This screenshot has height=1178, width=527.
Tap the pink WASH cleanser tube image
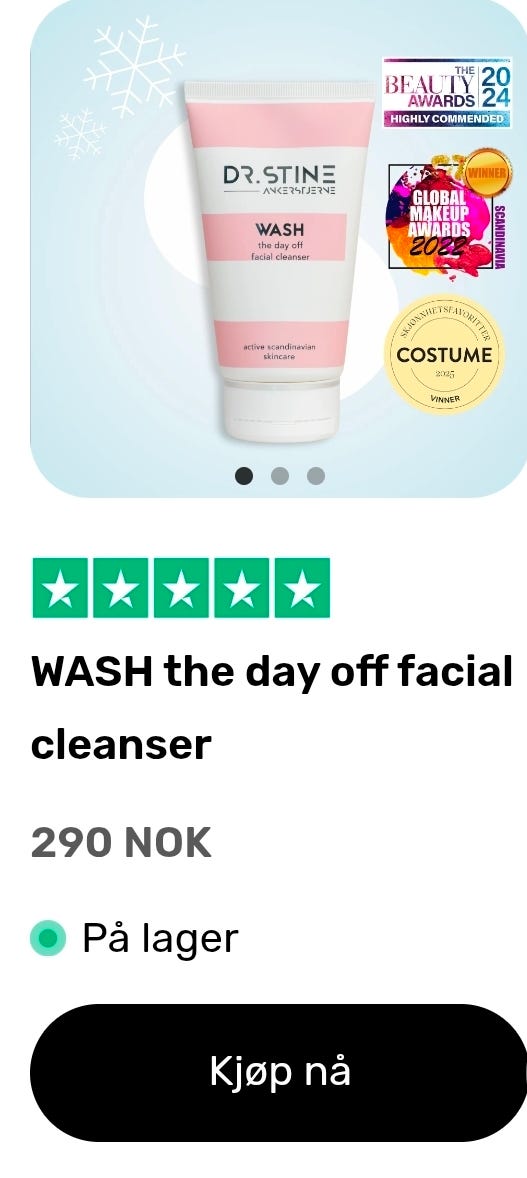pyautogui.click(x=278, y=261)
